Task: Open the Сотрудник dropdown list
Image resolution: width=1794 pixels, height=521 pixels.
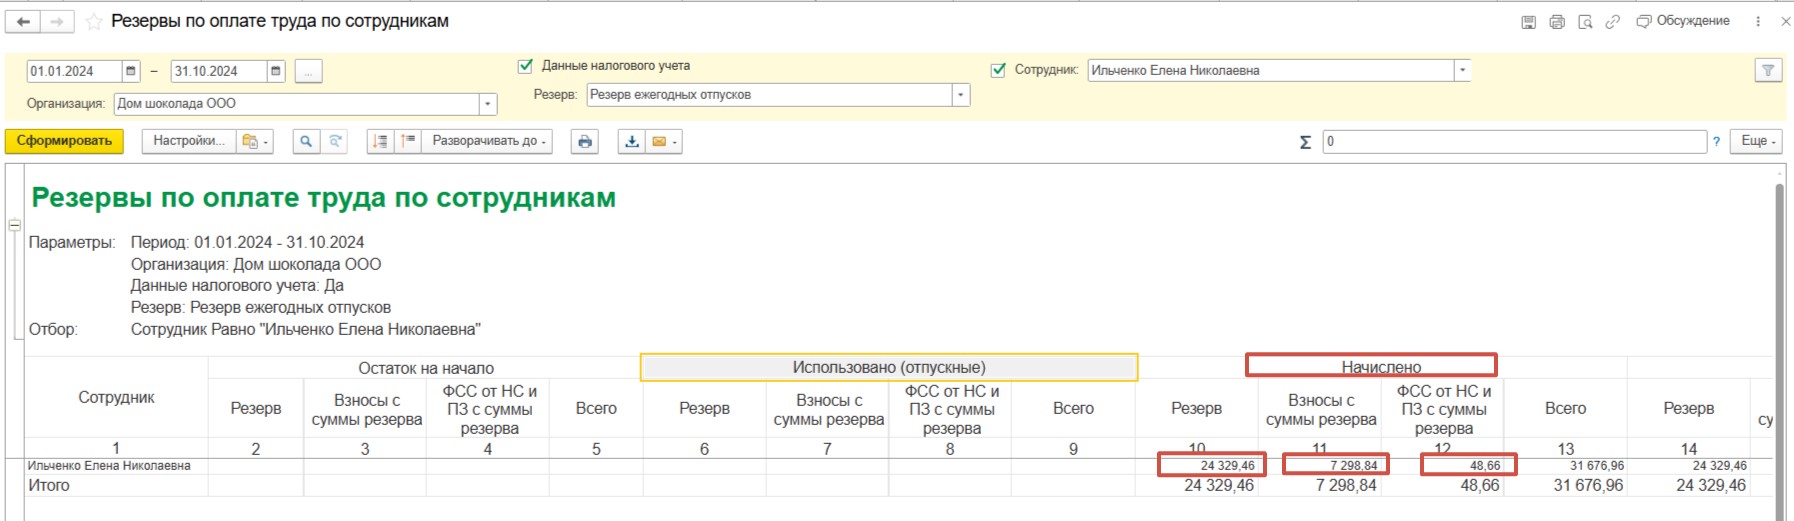Action: 1462,70
